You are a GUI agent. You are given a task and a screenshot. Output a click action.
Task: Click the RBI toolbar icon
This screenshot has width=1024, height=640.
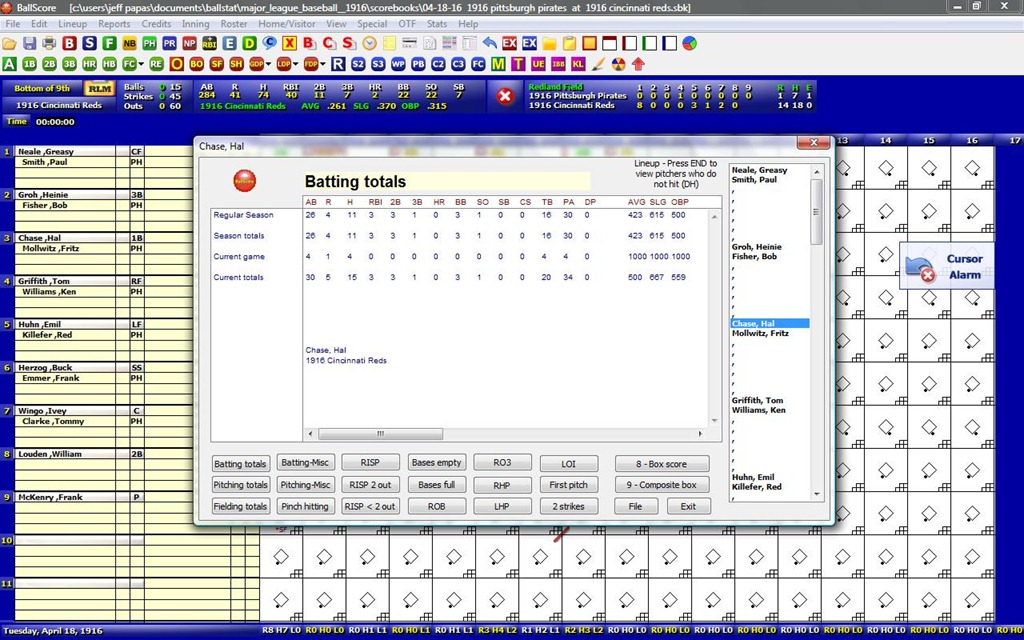click(x=210, y=44)
